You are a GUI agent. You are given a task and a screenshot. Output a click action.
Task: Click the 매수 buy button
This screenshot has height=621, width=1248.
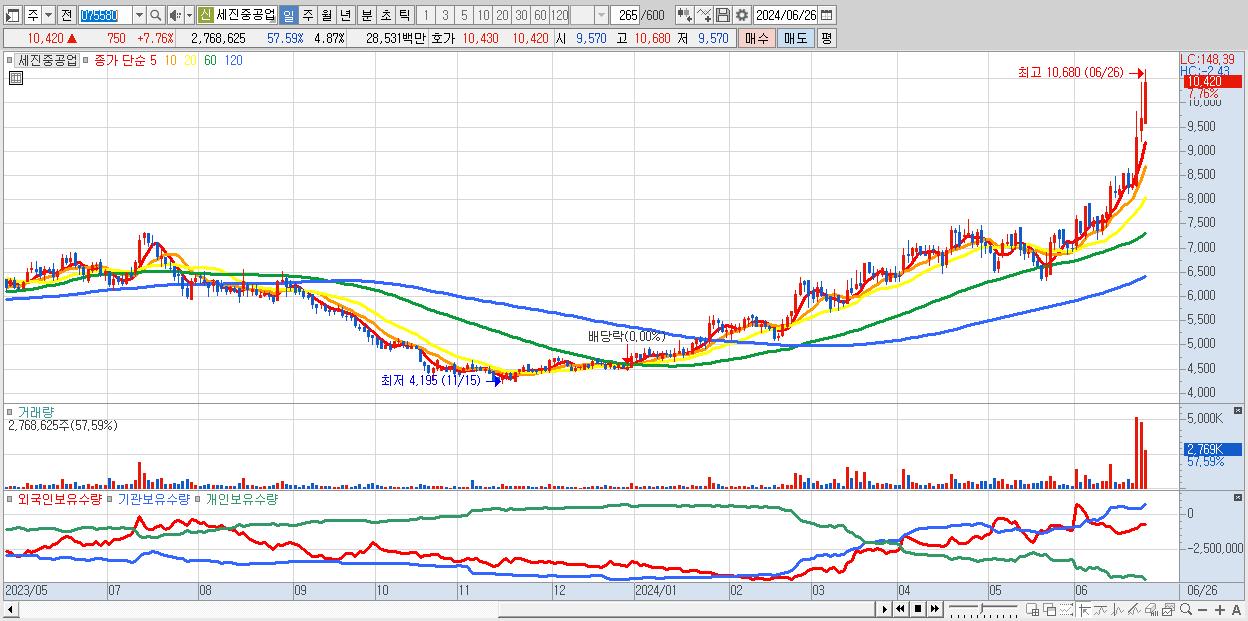point(757,38)
